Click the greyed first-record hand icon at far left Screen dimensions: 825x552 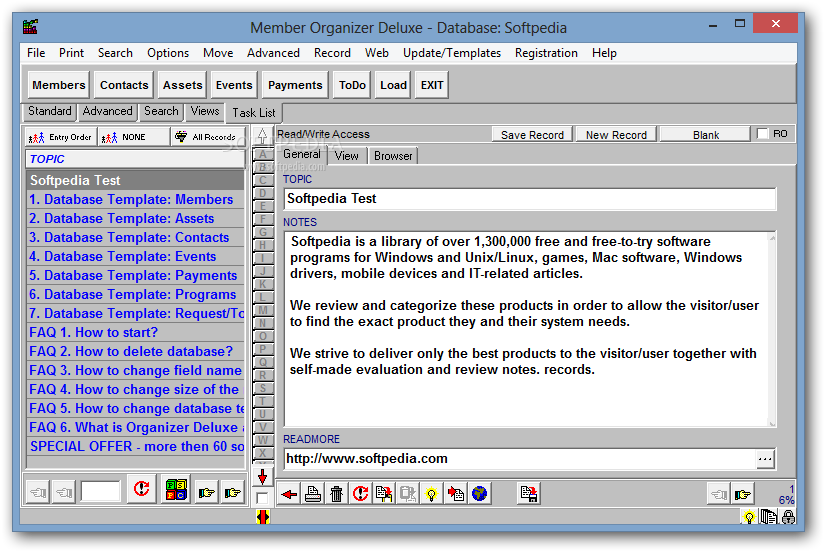point(38,492)
